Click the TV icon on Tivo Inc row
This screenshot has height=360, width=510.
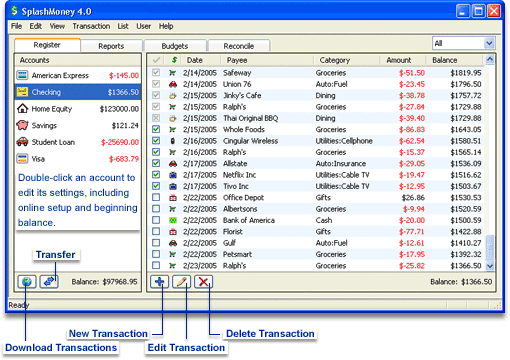172,186
